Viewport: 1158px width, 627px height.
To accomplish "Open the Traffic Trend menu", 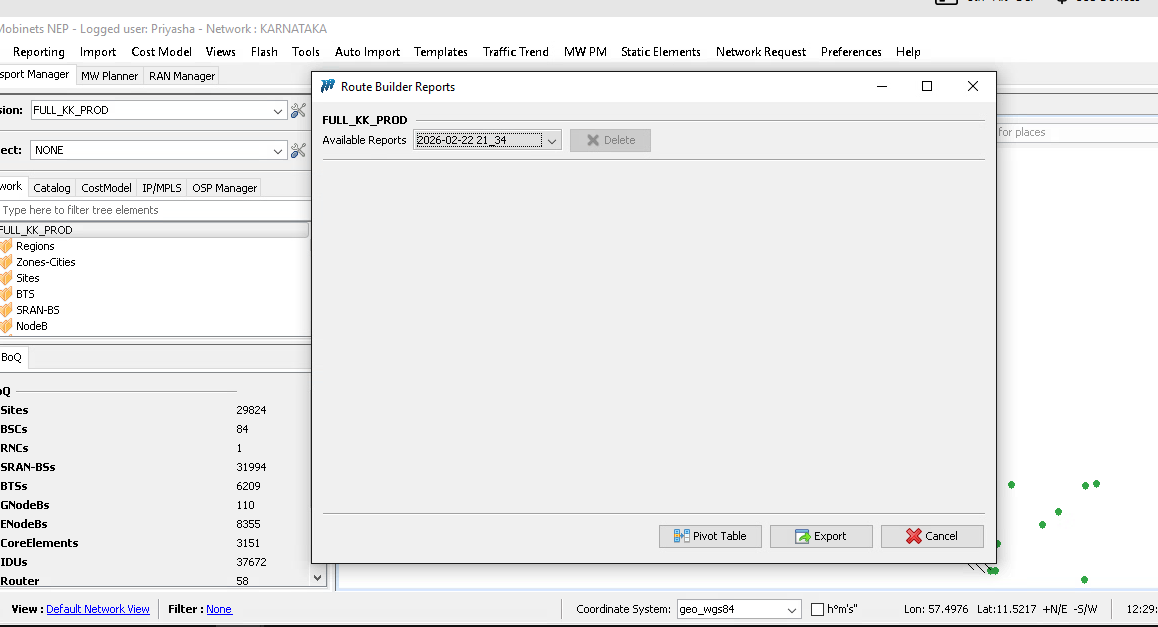I will [515, 52].
